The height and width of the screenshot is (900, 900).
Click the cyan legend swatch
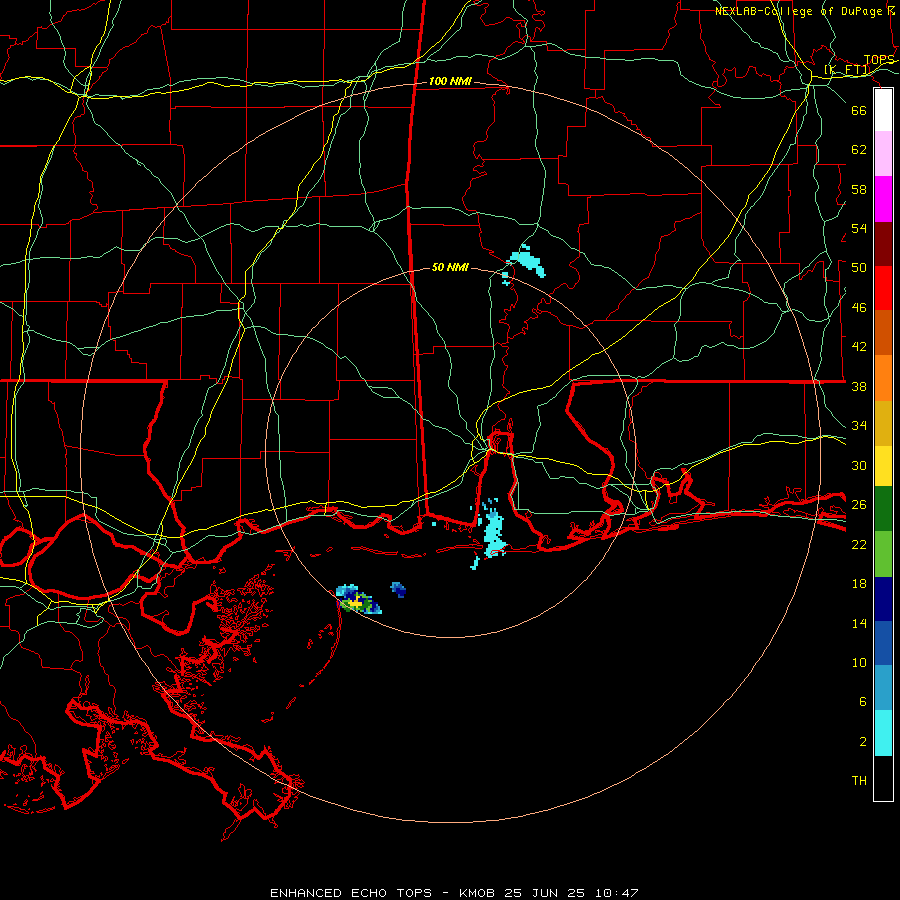[x=883, y=733]
